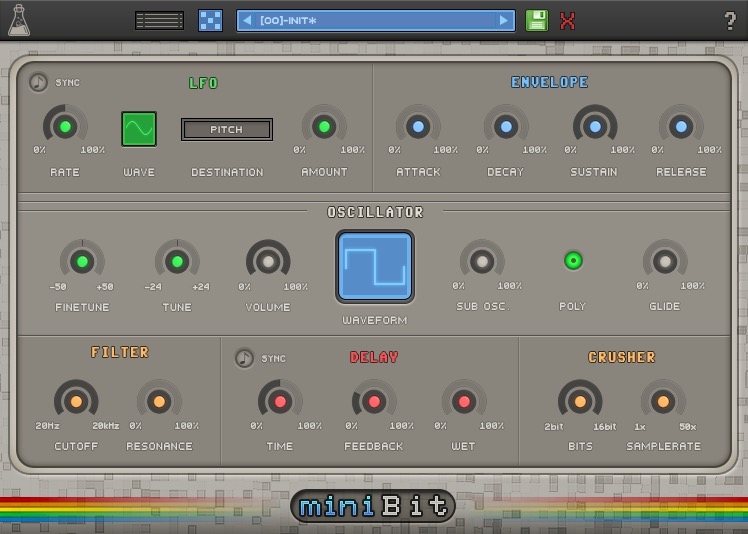The image size is (748, 534).
Task: Toggle LFO sync note button
Action: point(38,83)
